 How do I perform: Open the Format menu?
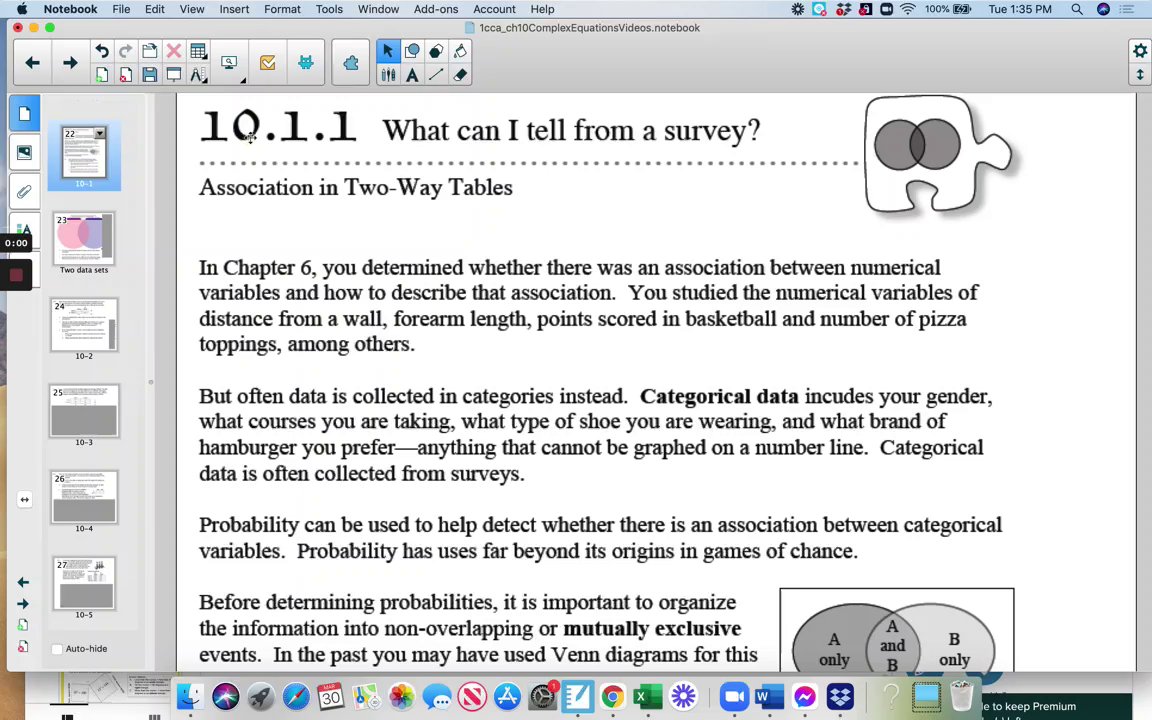(282, 9)
